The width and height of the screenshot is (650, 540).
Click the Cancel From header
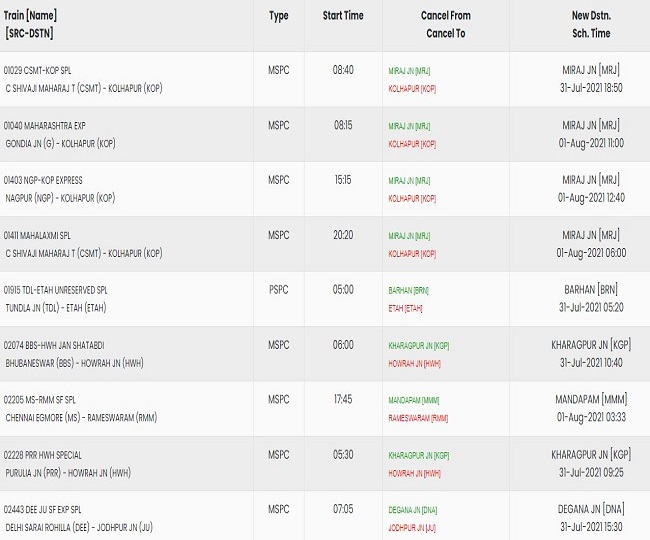pos(446,16)
